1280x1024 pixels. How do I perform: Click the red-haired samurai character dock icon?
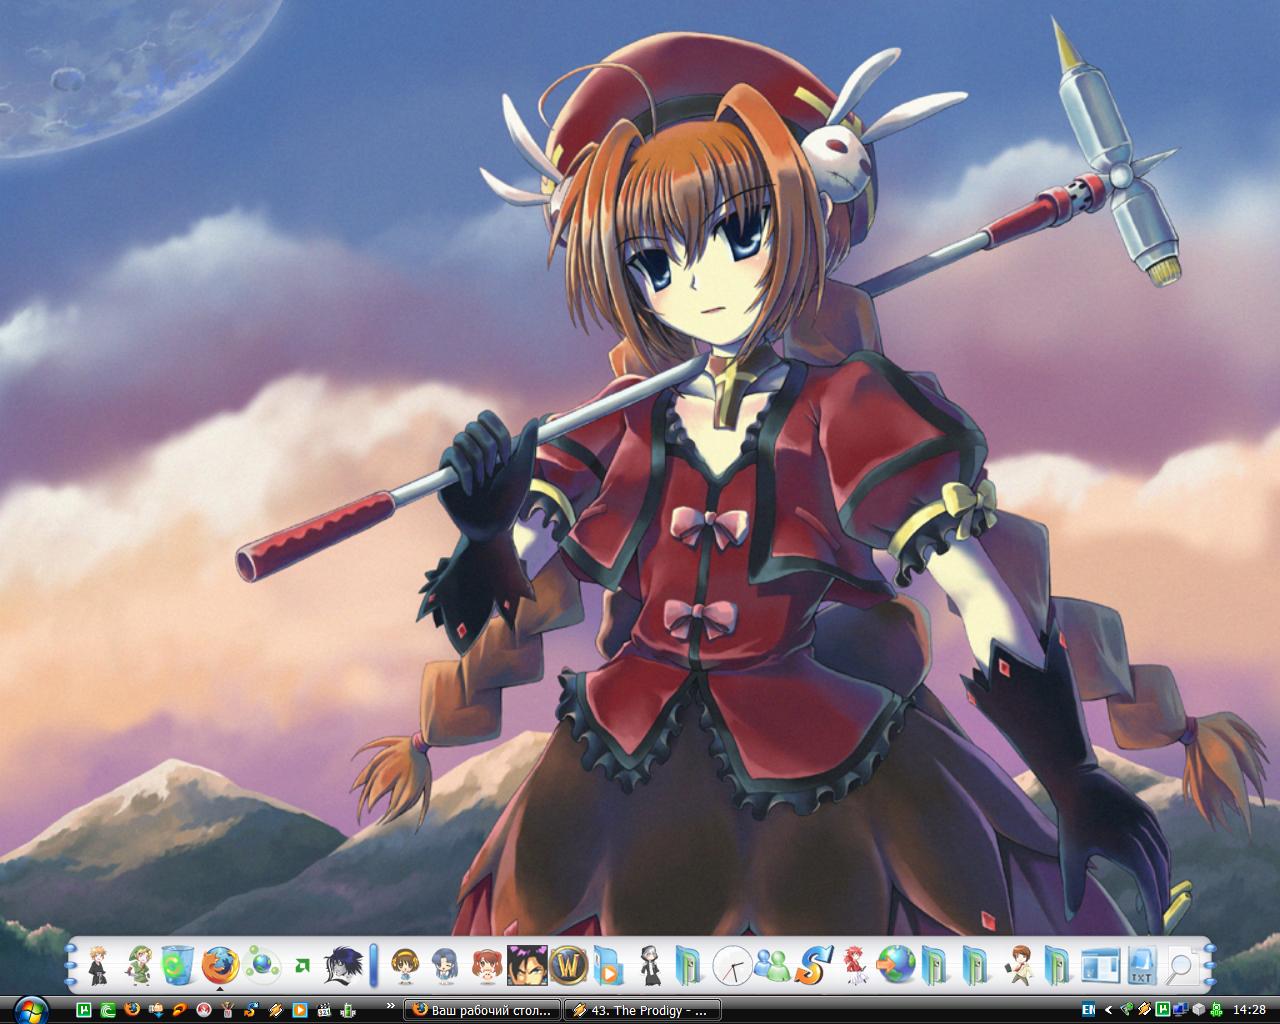coord(854,966)
